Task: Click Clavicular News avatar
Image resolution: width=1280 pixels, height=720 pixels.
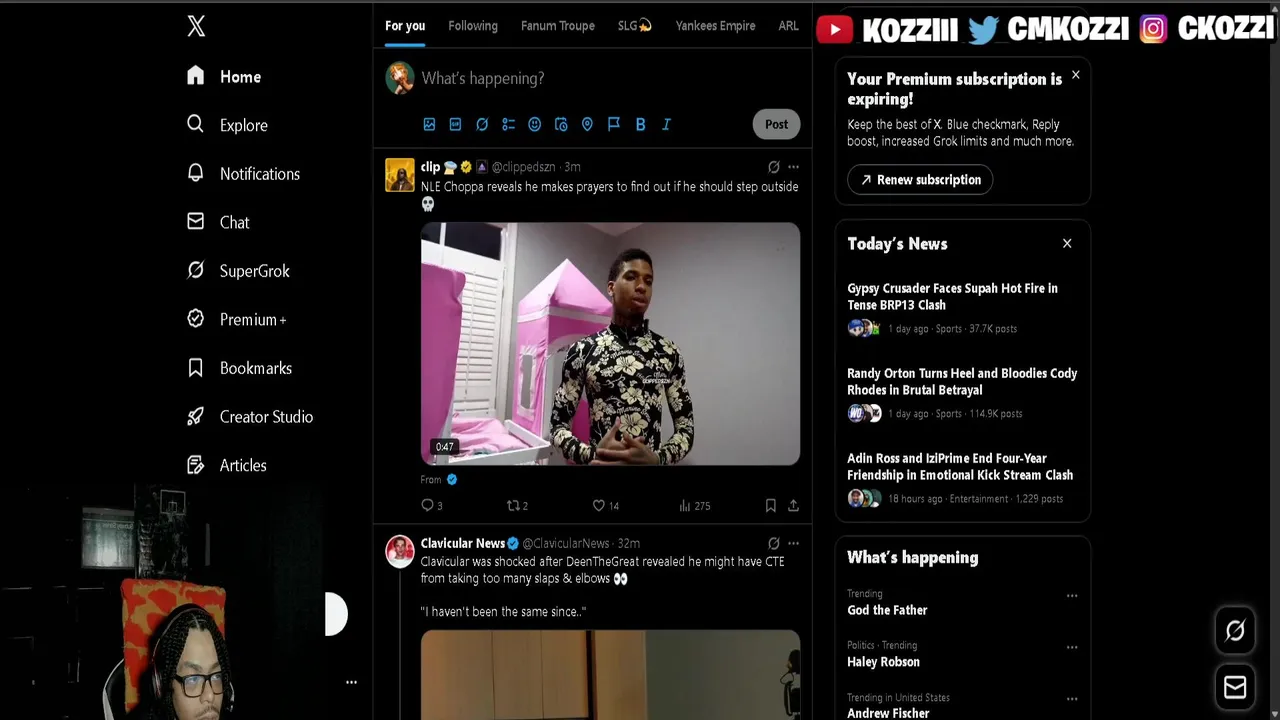Action: click(400, 551)
